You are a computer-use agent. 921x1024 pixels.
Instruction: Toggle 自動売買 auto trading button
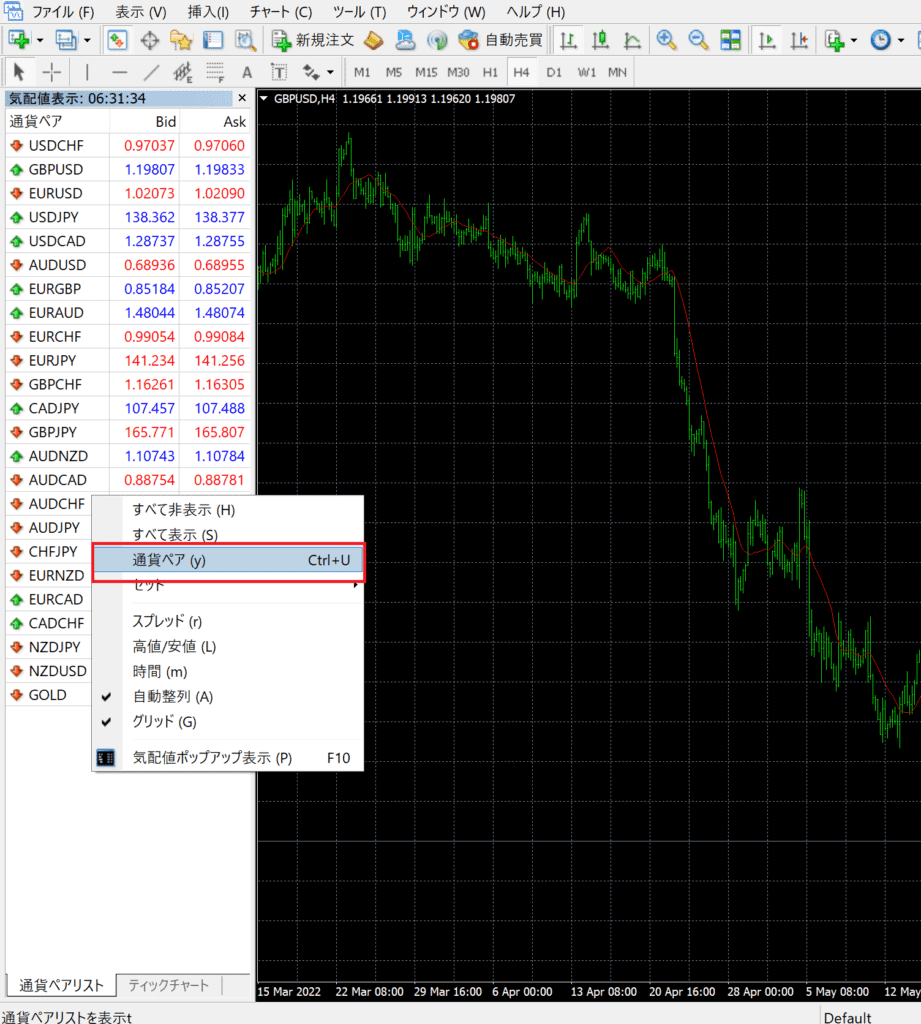point(501,41)
